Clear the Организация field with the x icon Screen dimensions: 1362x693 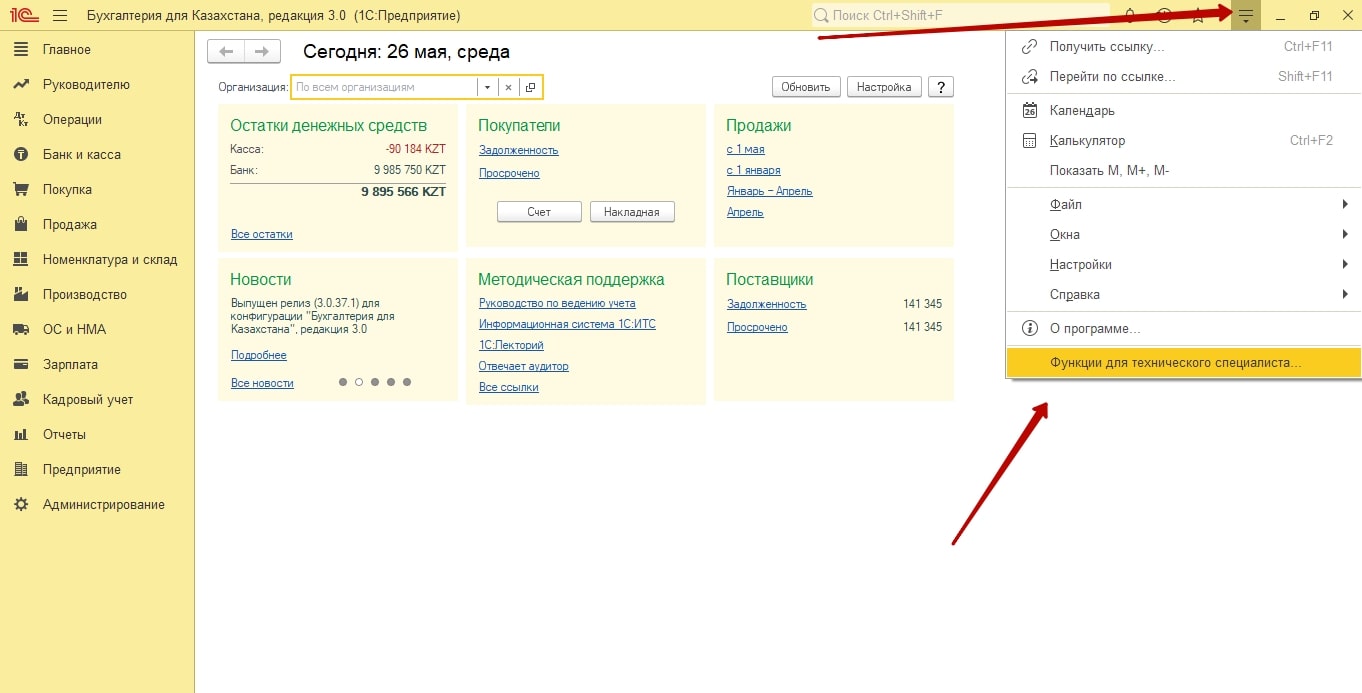508,87
